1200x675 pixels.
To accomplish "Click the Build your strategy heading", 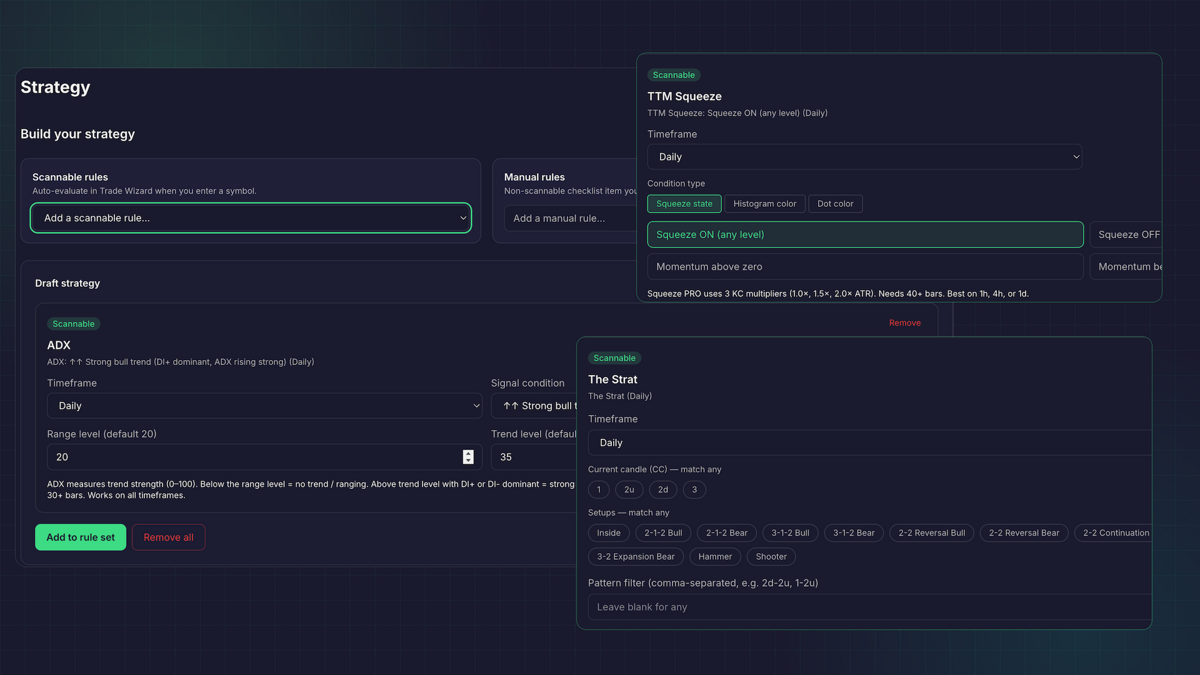I will pos(78,134).
